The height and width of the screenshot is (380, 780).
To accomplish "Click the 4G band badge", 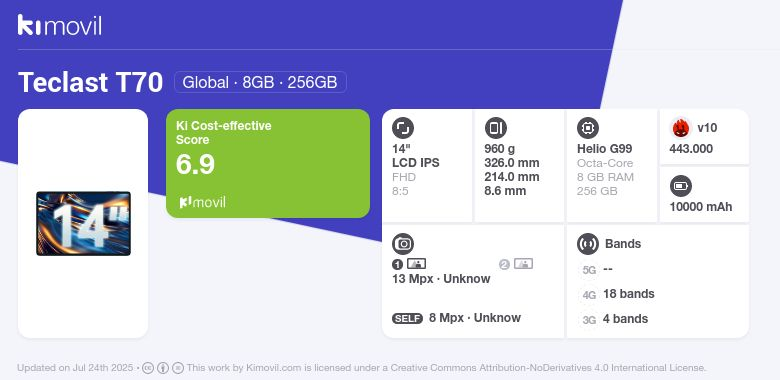I will 589,295.
